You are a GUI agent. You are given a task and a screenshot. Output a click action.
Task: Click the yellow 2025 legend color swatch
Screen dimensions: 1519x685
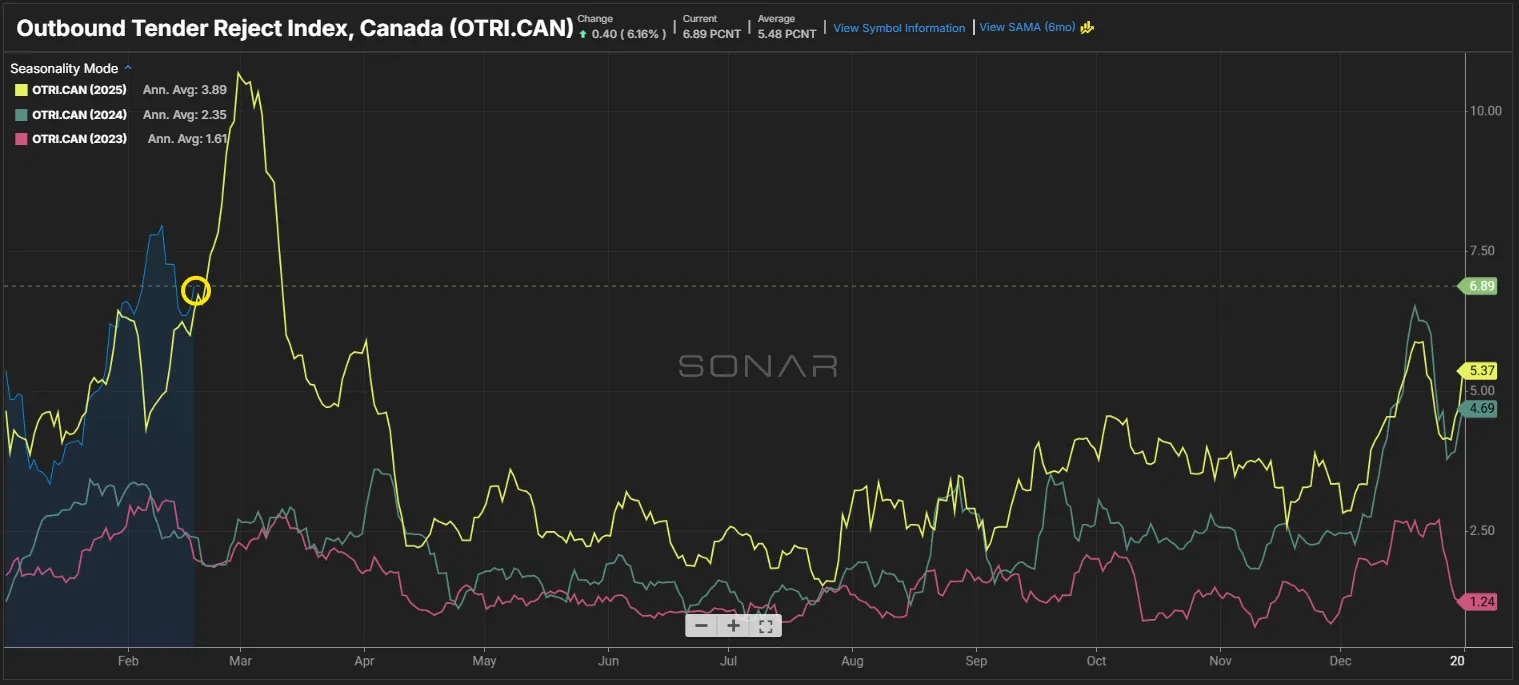(x=21, y=90)
